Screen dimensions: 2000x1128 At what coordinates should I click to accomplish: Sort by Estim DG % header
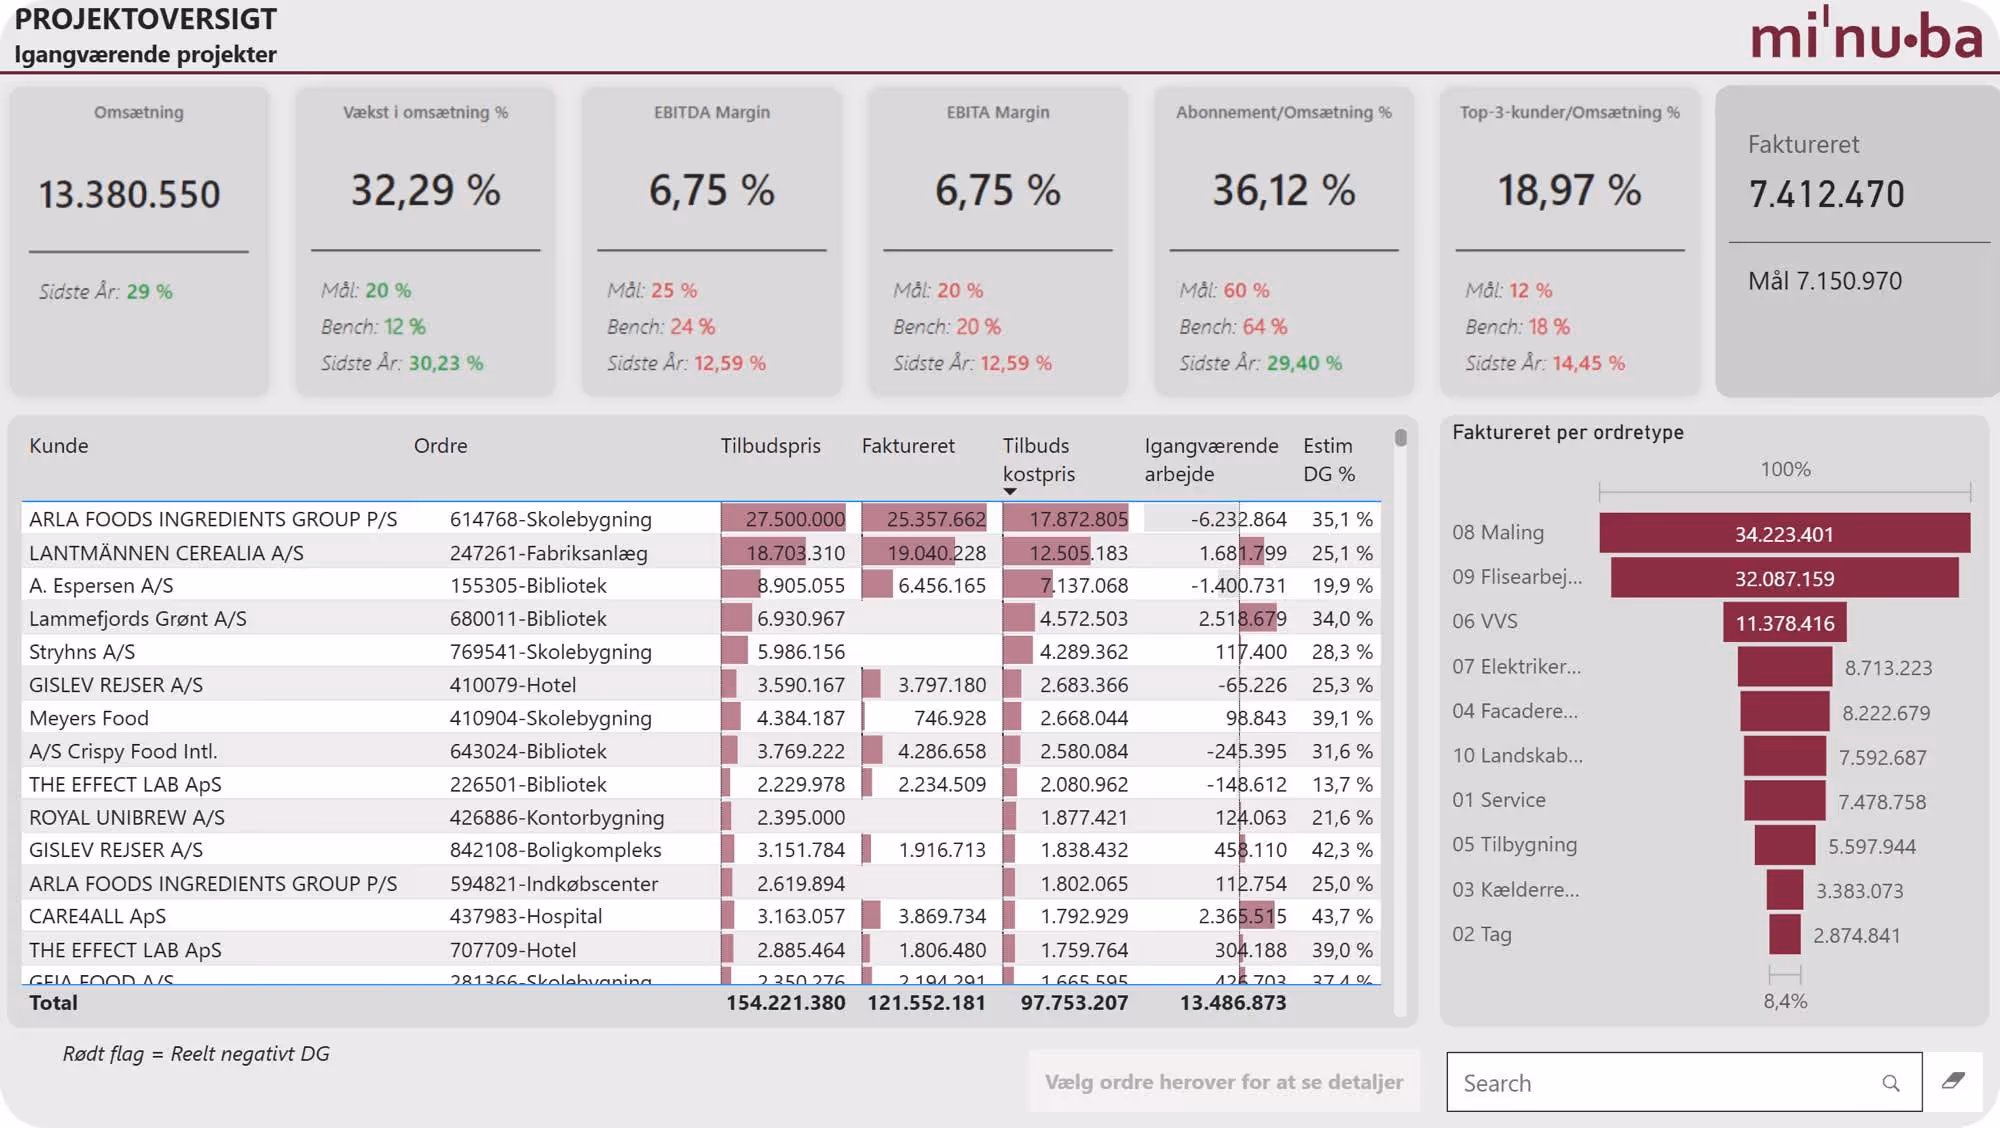[1328, 459]
